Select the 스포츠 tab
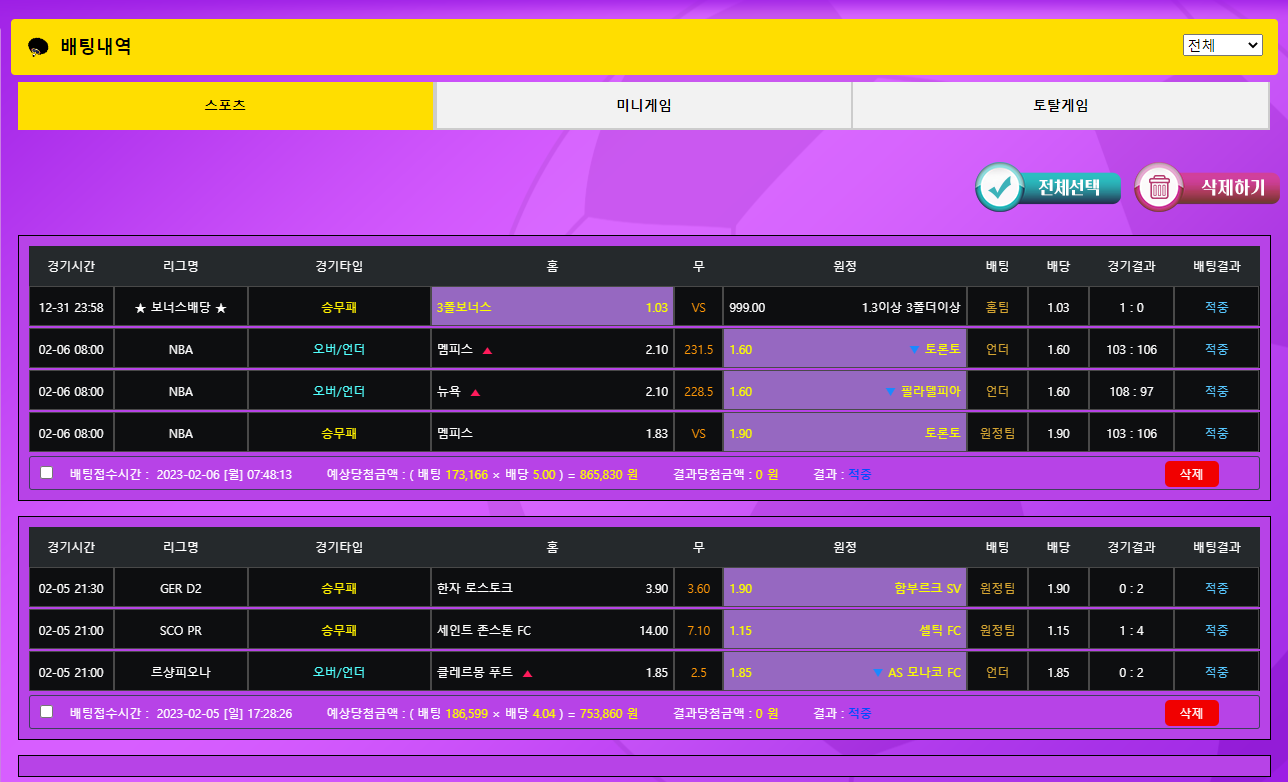The height and width of the screenshot is (782, 1288). (x=225, y=105)
